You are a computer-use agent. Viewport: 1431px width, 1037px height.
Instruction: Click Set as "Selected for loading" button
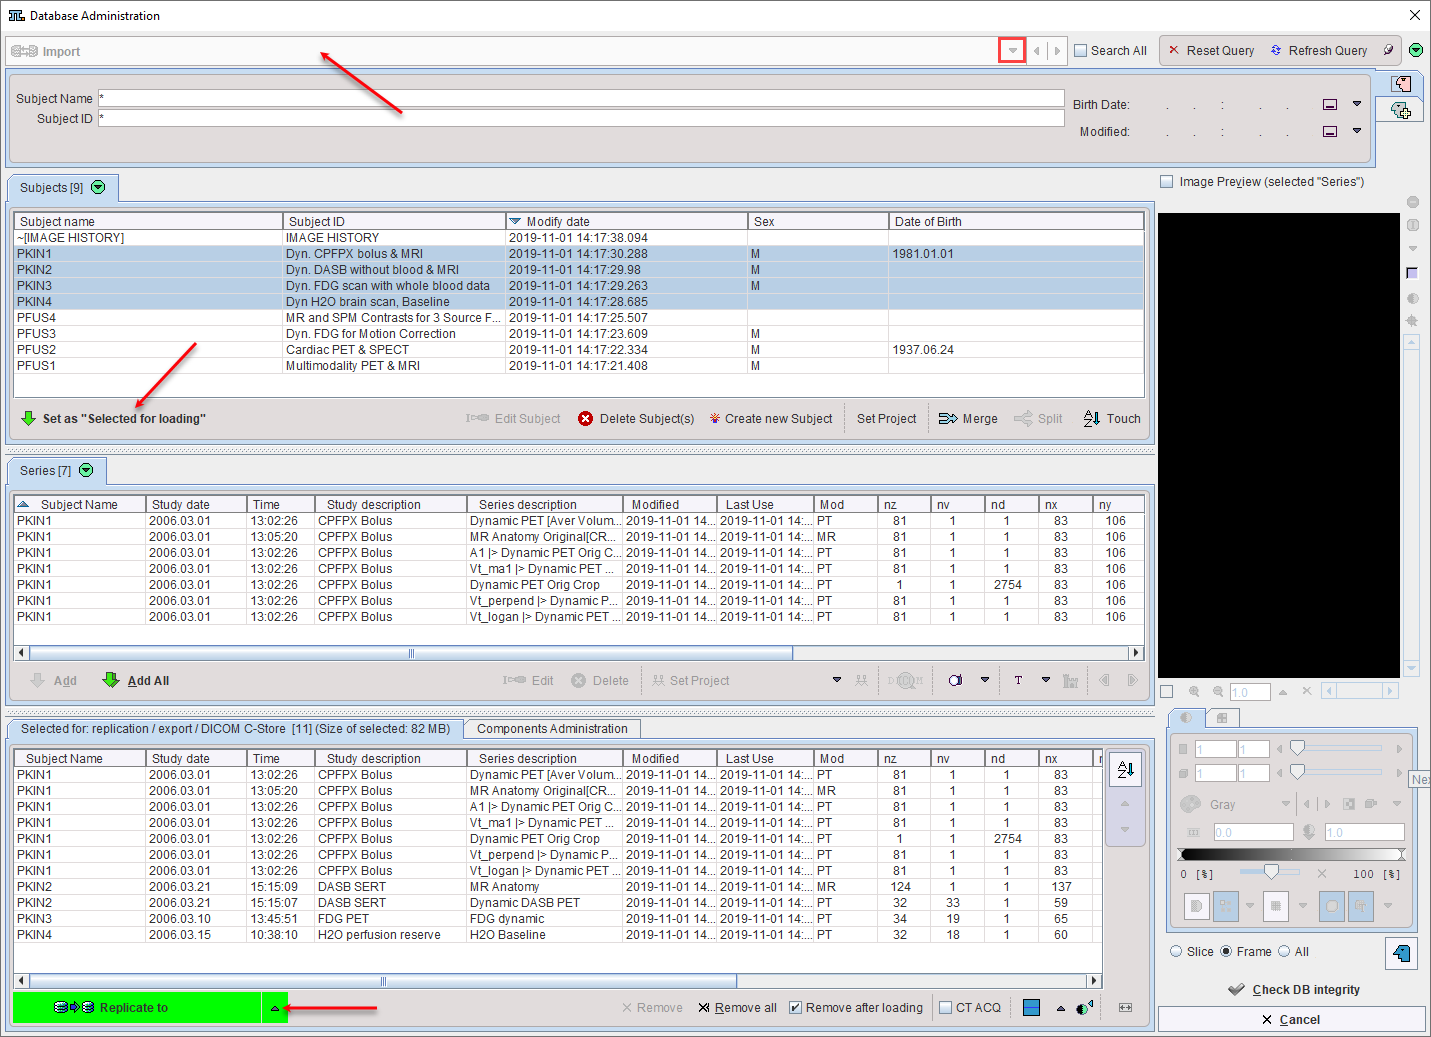(113, 418)
